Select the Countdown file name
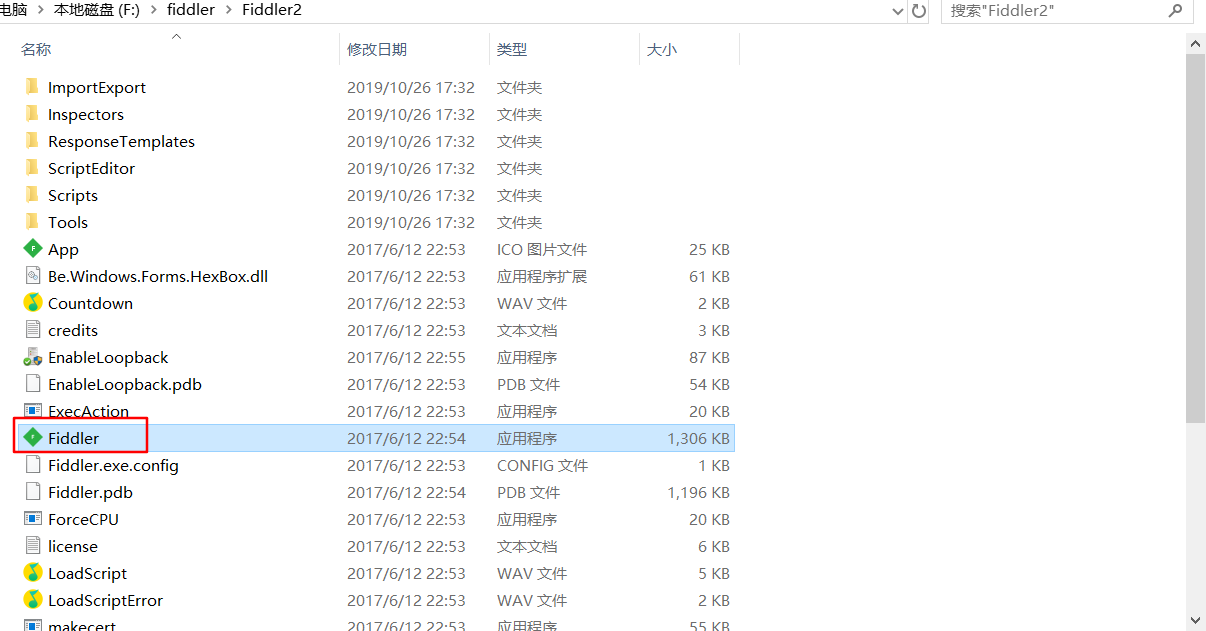This screenshot has height=631, width=1206. (90, 304)
